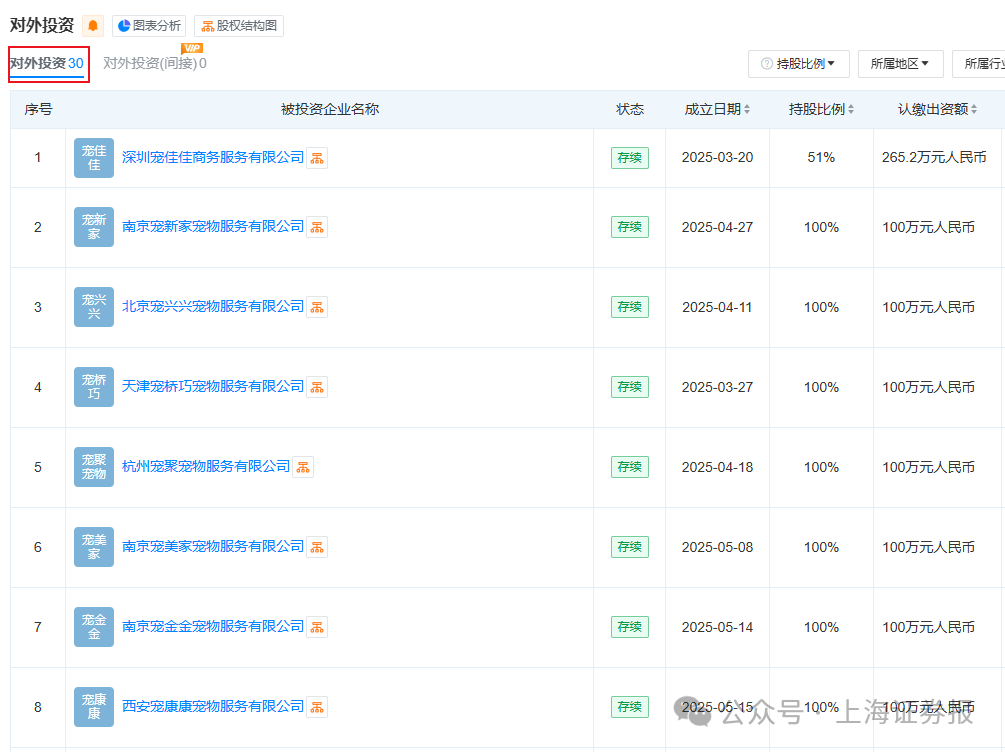Screen dimensions: 1005x752
Task: Open the 图表分析 chart analysis button
Action: [149, 26]
